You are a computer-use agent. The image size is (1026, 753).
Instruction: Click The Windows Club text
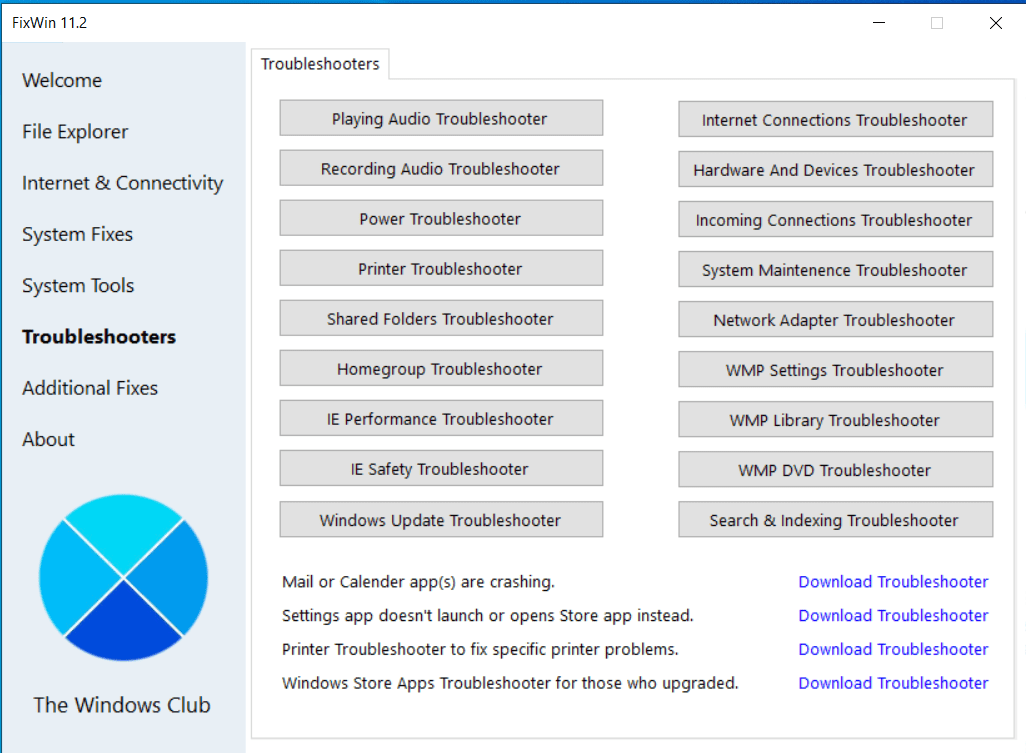122,705
